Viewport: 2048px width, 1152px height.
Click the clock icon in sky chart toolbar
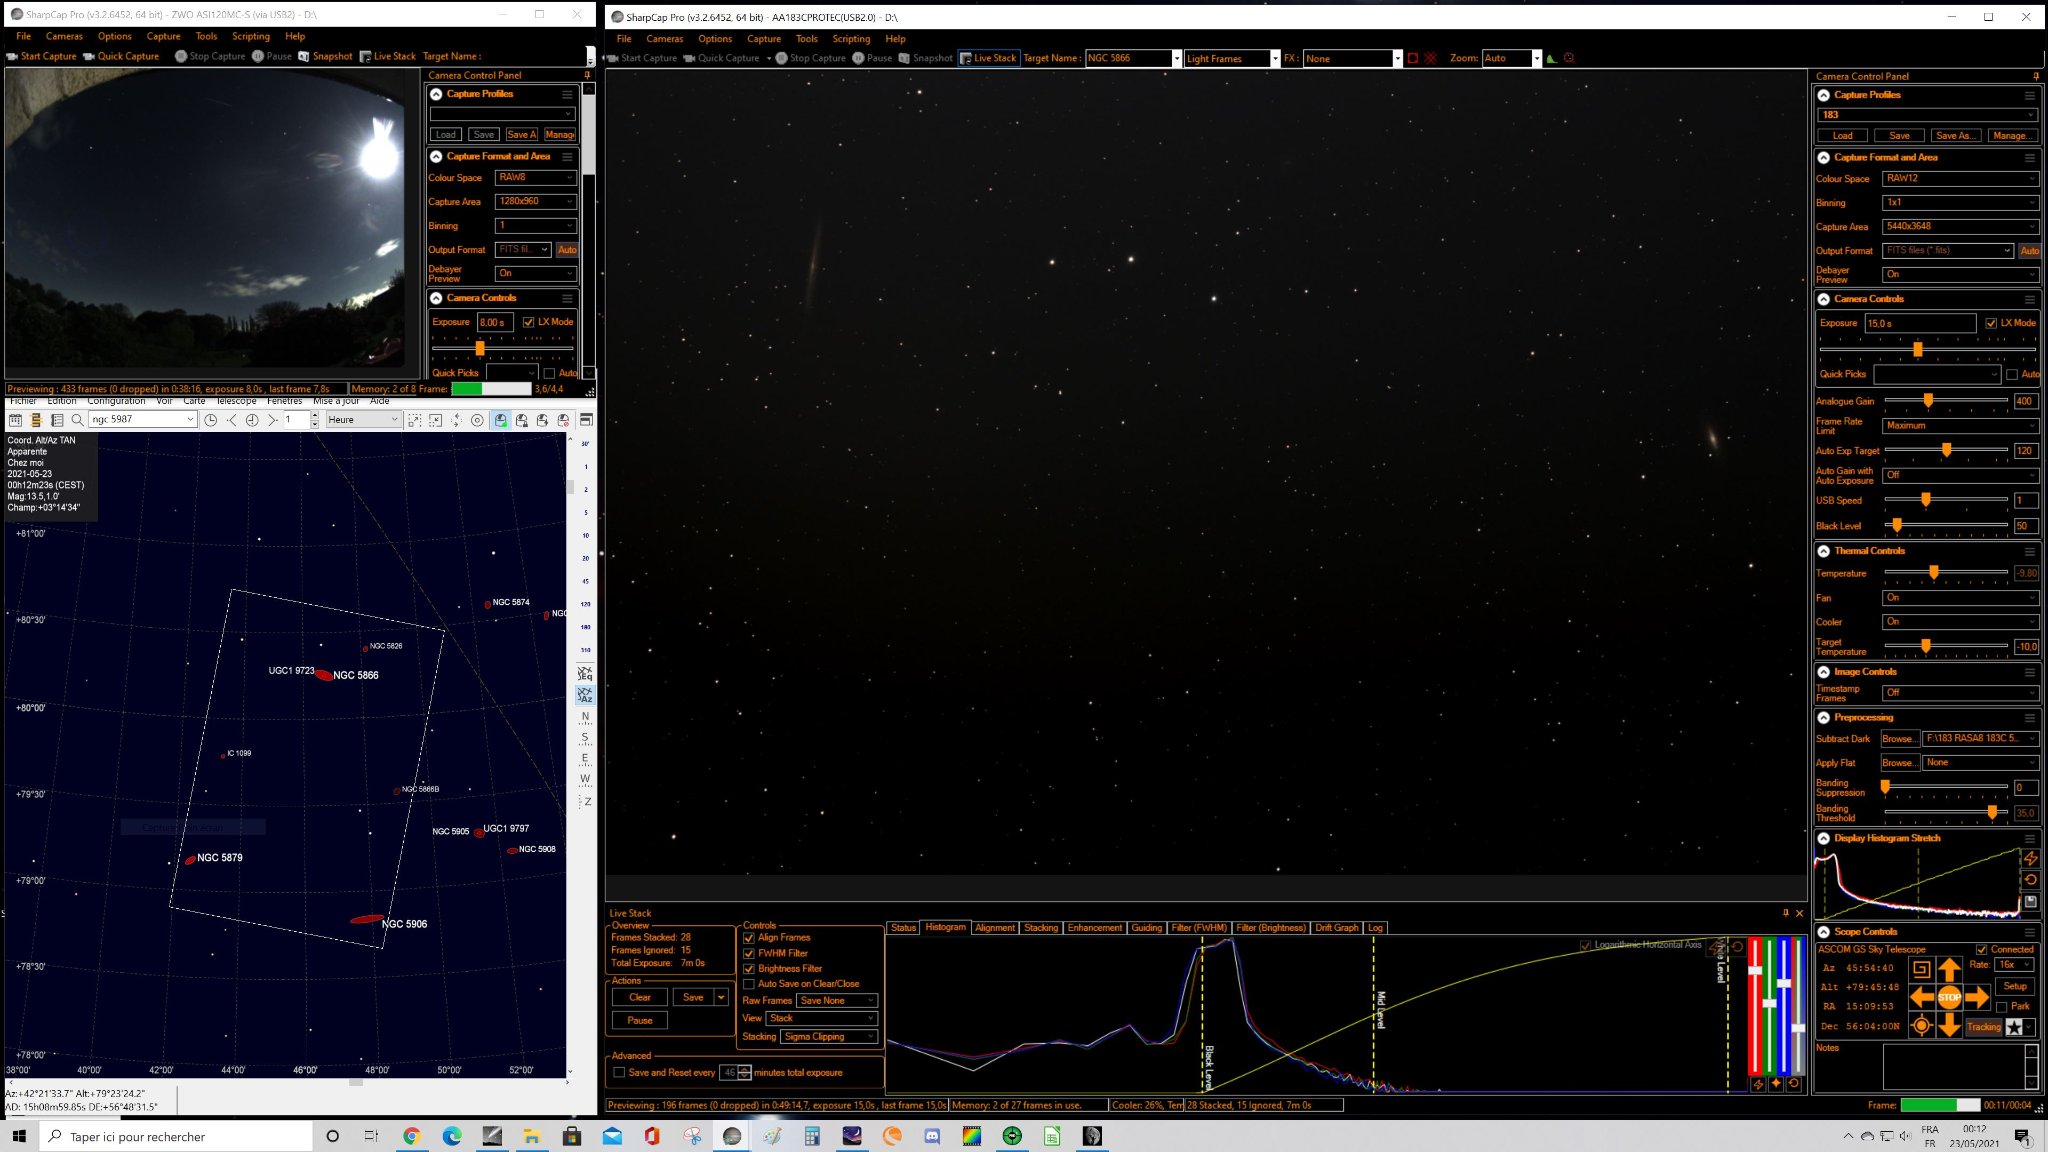click(x=211, y=420)
